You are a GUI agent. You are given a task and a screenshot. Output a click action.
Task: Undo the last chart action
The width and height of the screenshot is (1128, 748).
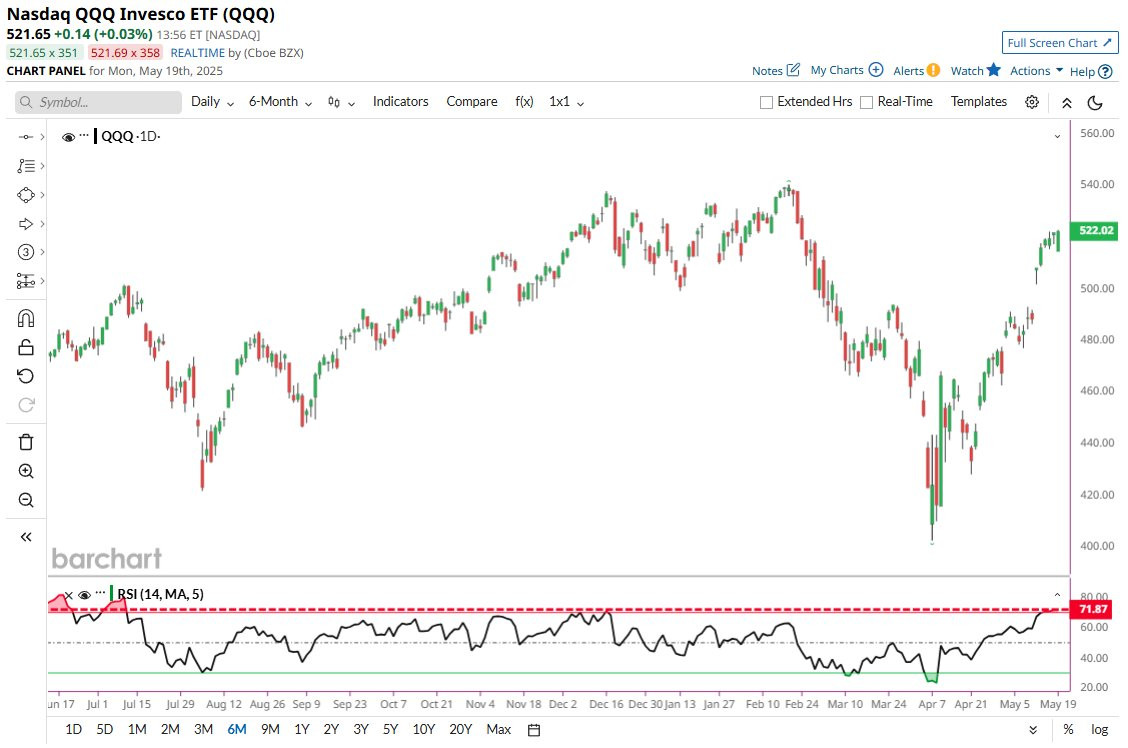(x=26, y=376)
